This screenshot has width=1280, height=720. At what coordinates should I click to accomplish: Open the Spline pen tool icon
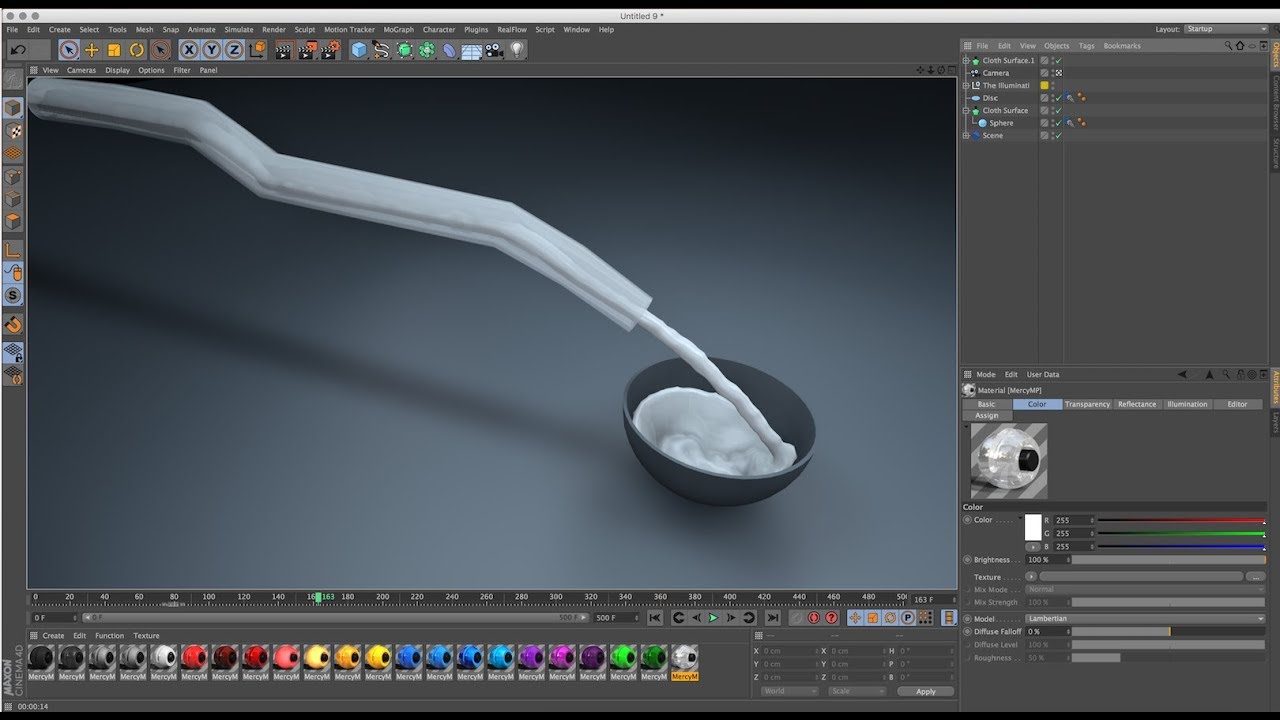(x=381, y=50)
